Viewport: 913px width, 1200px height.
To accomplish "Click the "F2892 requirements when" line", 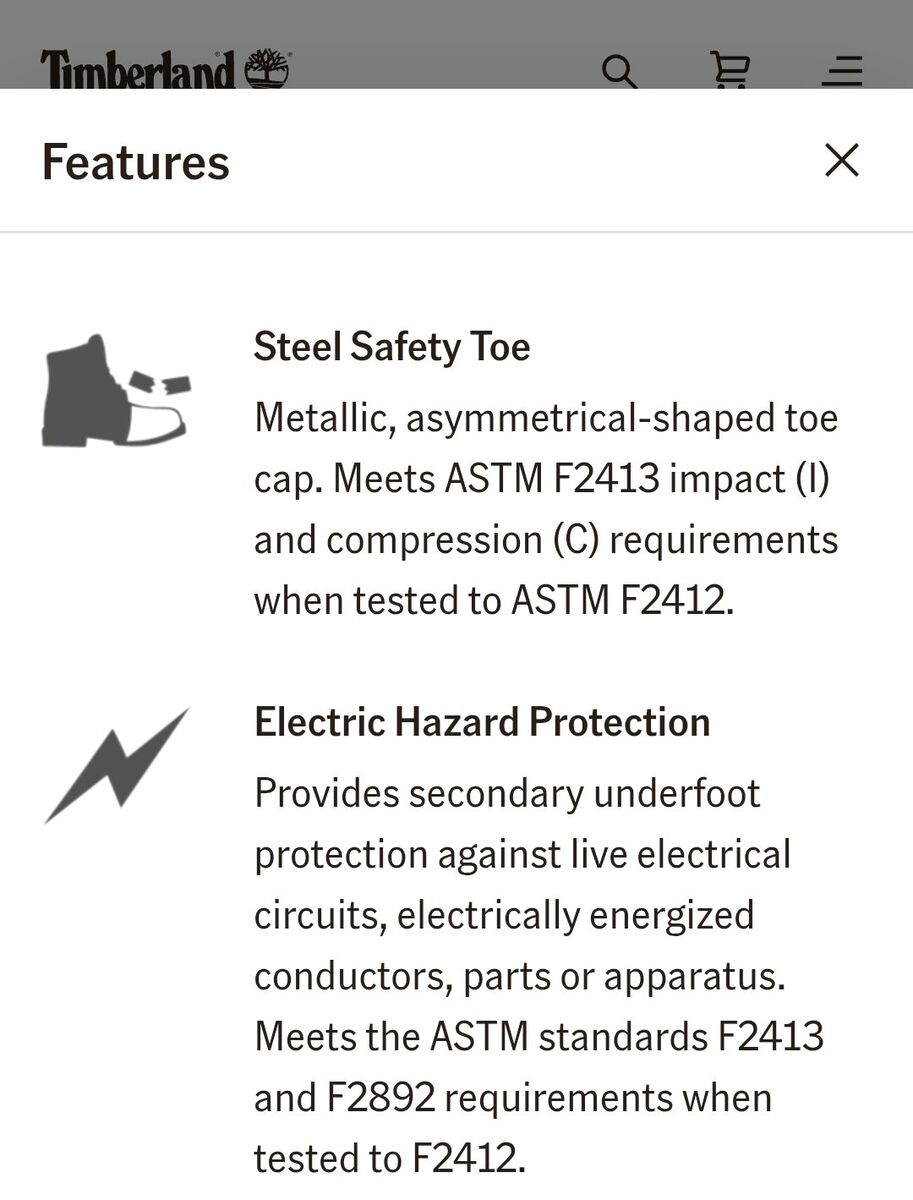I will [x=512, y=1097].
